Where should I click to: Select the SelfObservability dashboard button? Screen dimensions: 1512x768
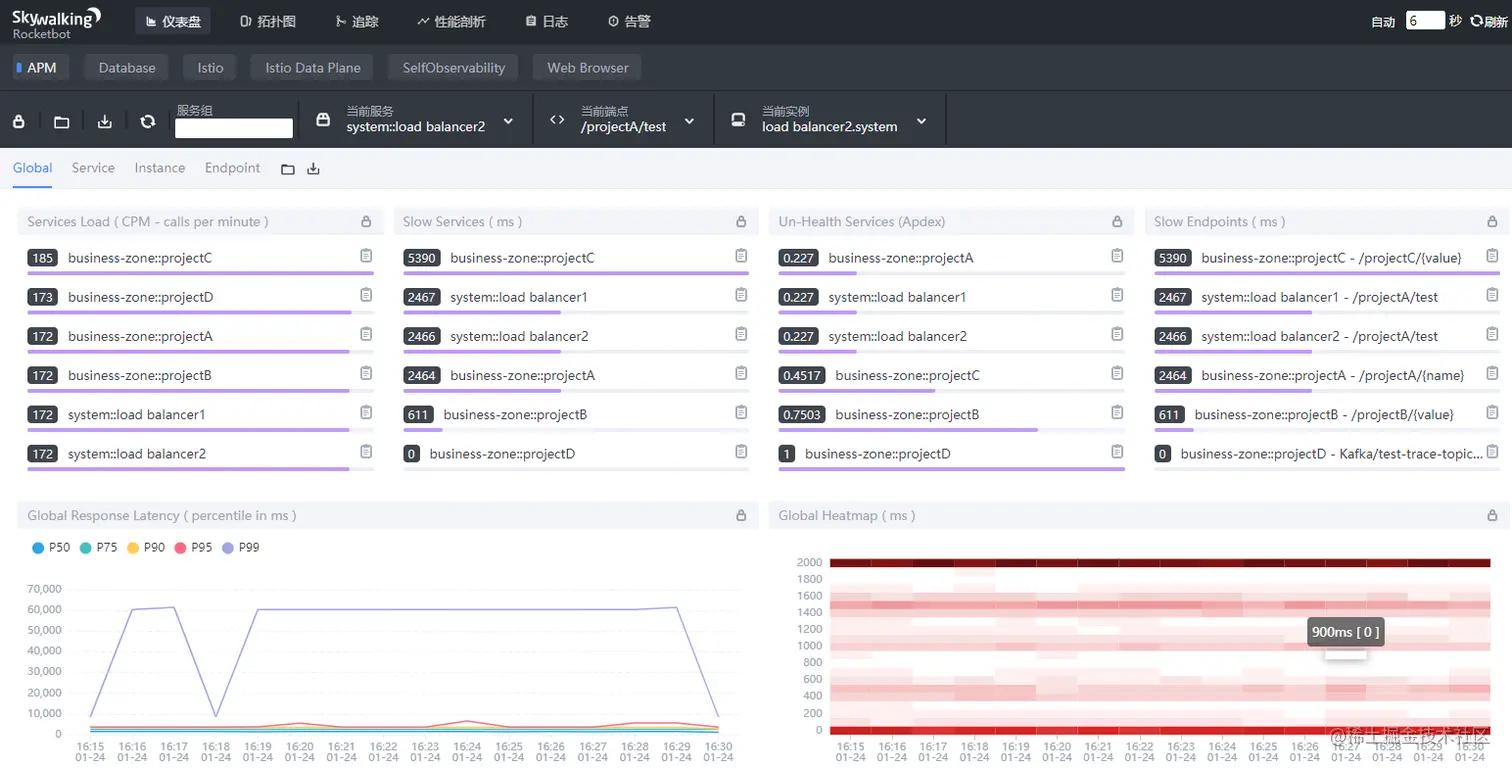click(454, 68)
